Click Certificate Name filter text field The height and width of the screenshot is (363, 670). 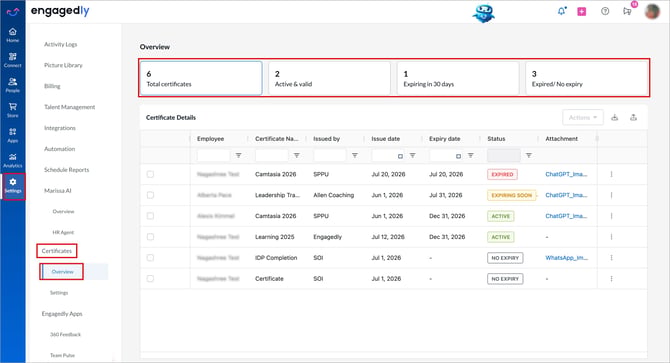[x=271, y=155]
